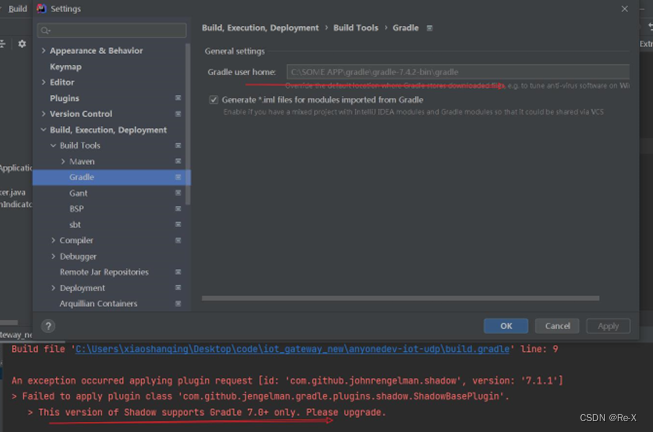The height and width of the screenshot is (432, 653).
Task: Open Plugins settings page
Action: (x=64, y=98)
